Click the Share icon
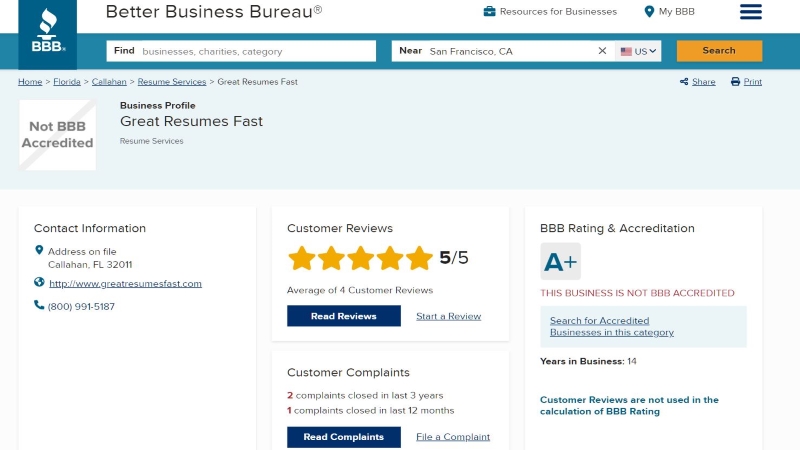Screen dimensions: 800x450 684,82
